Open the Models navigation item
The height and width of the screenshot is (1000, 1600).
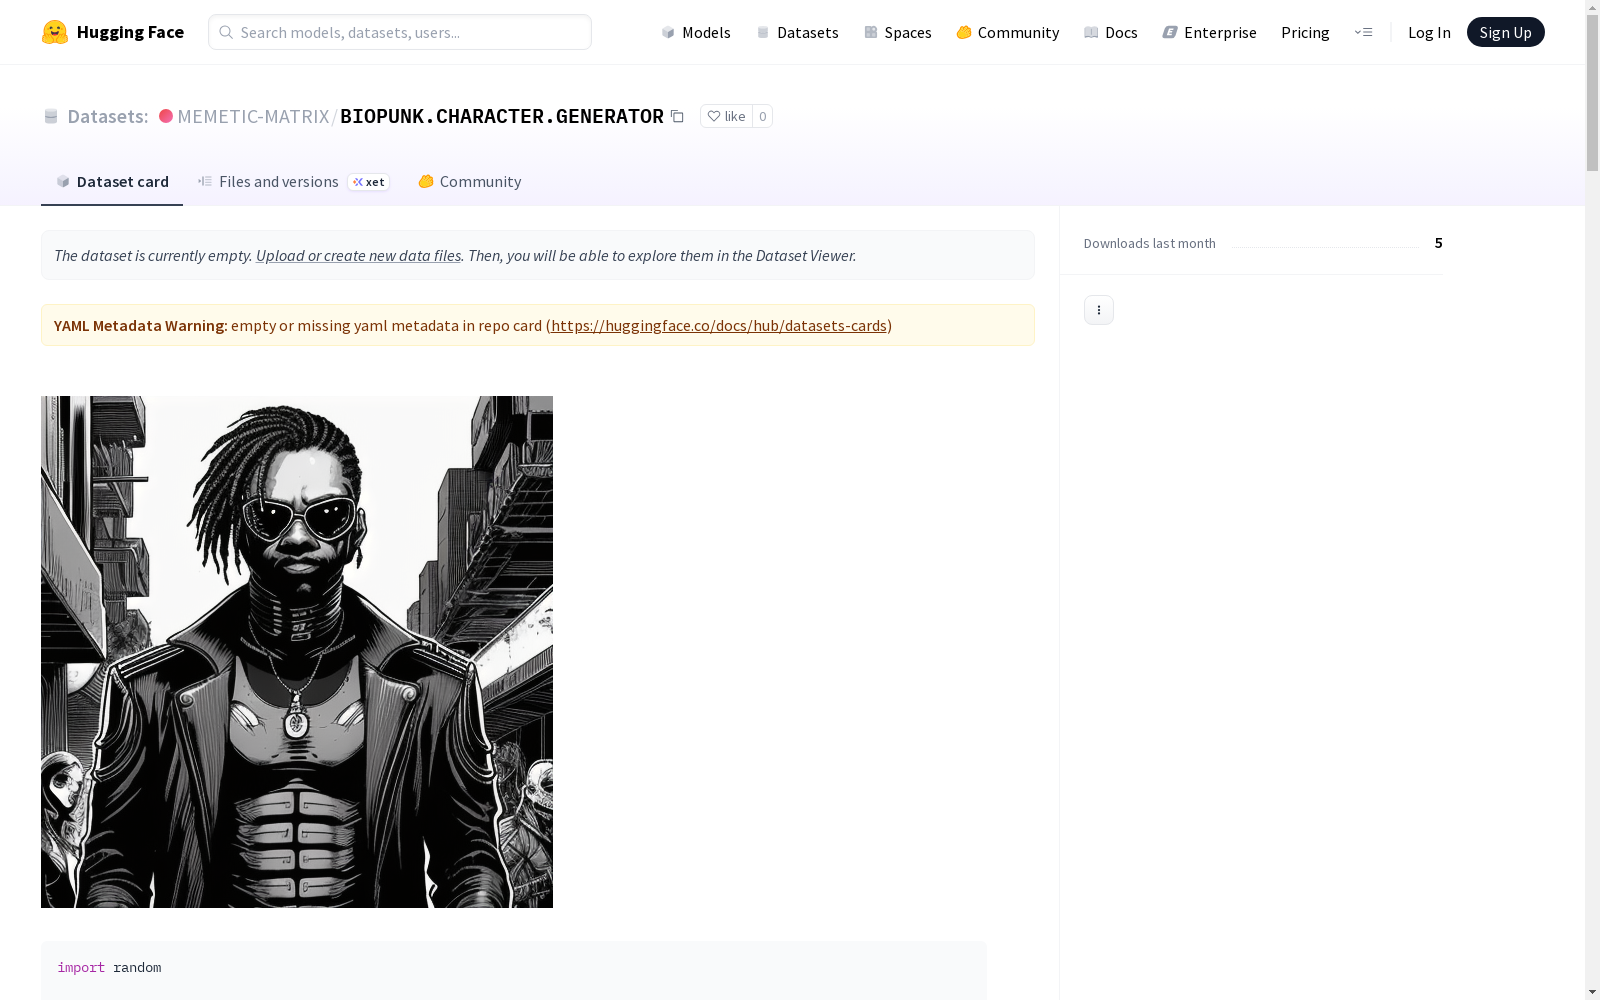(x=696, y=32)
